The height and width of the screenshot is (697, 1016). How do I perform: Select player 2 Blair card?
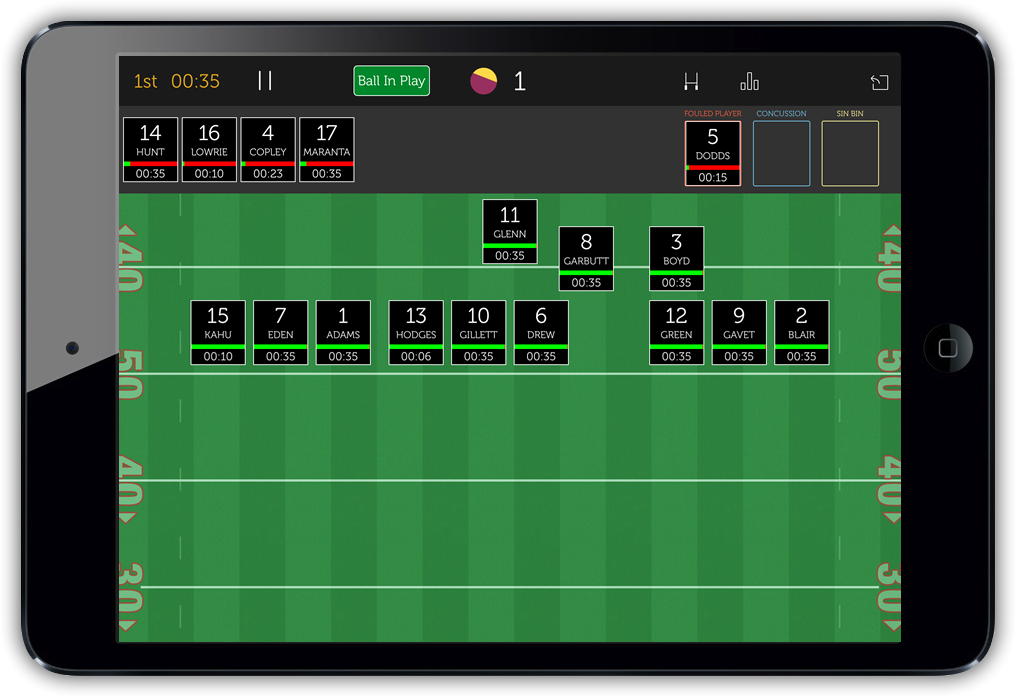pyautogui.click(x=801, y=333)
